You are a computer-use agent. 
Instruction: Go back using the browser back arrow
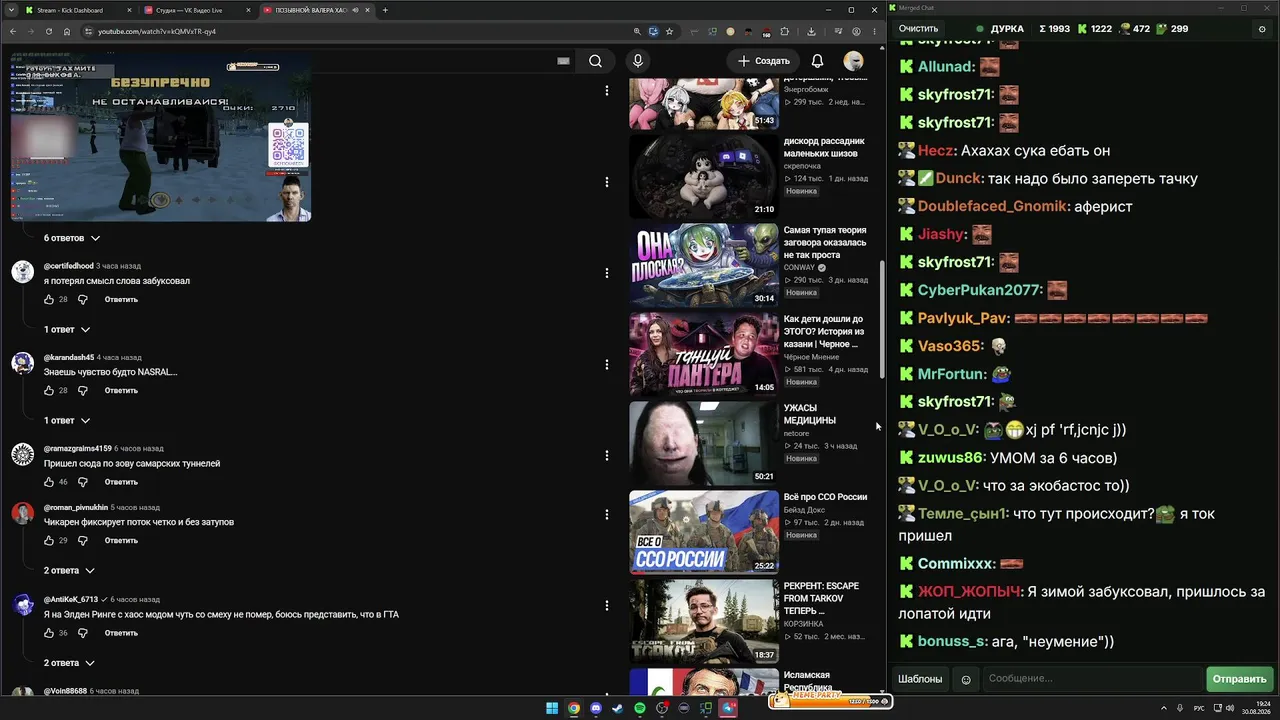14,31
